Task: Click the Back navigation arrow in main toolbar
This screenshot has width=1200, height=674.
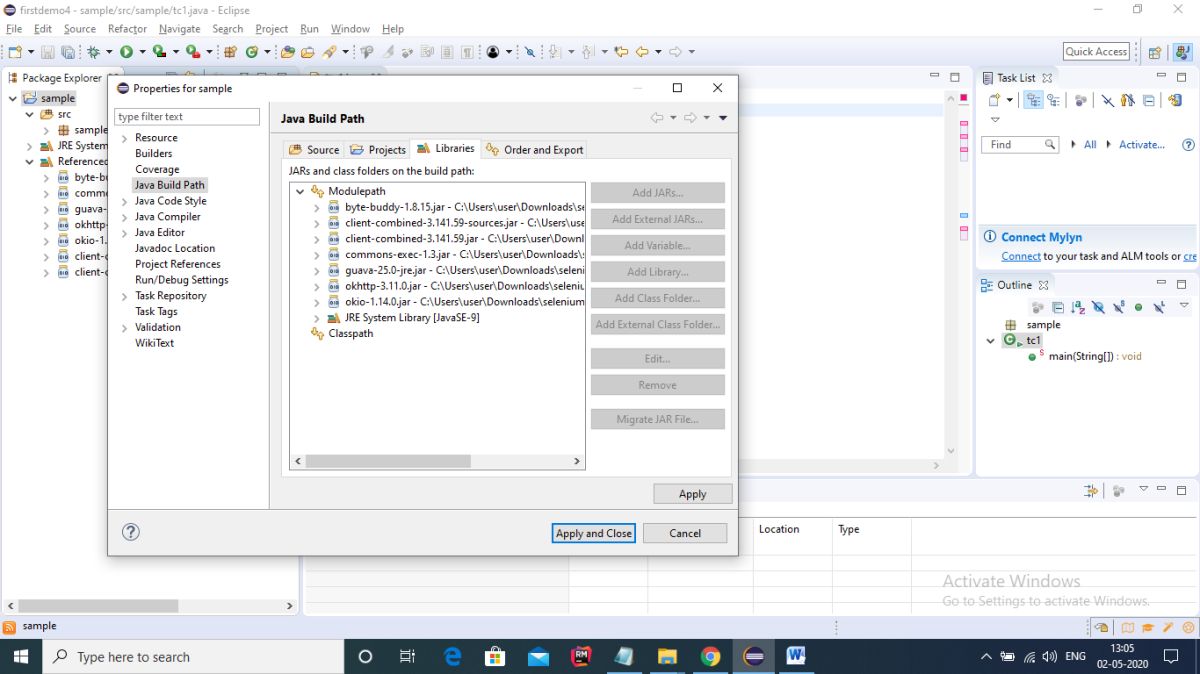Action: 642,52
